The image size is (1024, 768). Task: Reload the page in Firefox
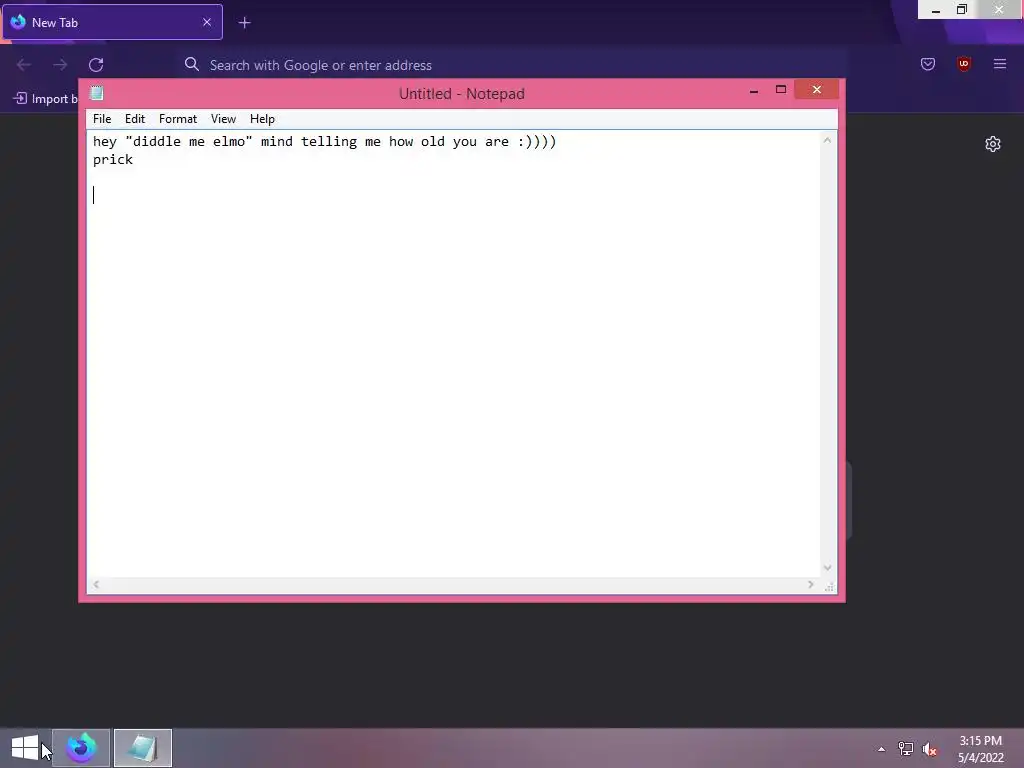[96, 65]
